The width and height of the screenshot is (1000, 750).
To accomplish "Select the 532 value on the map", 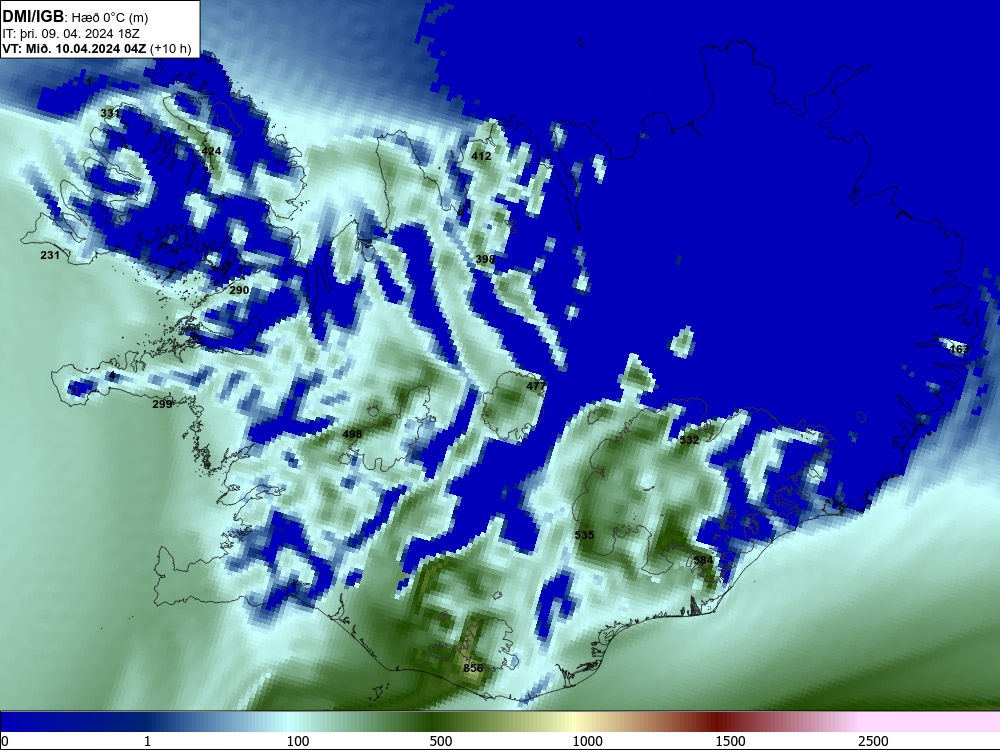I will (x=689, y=440).
